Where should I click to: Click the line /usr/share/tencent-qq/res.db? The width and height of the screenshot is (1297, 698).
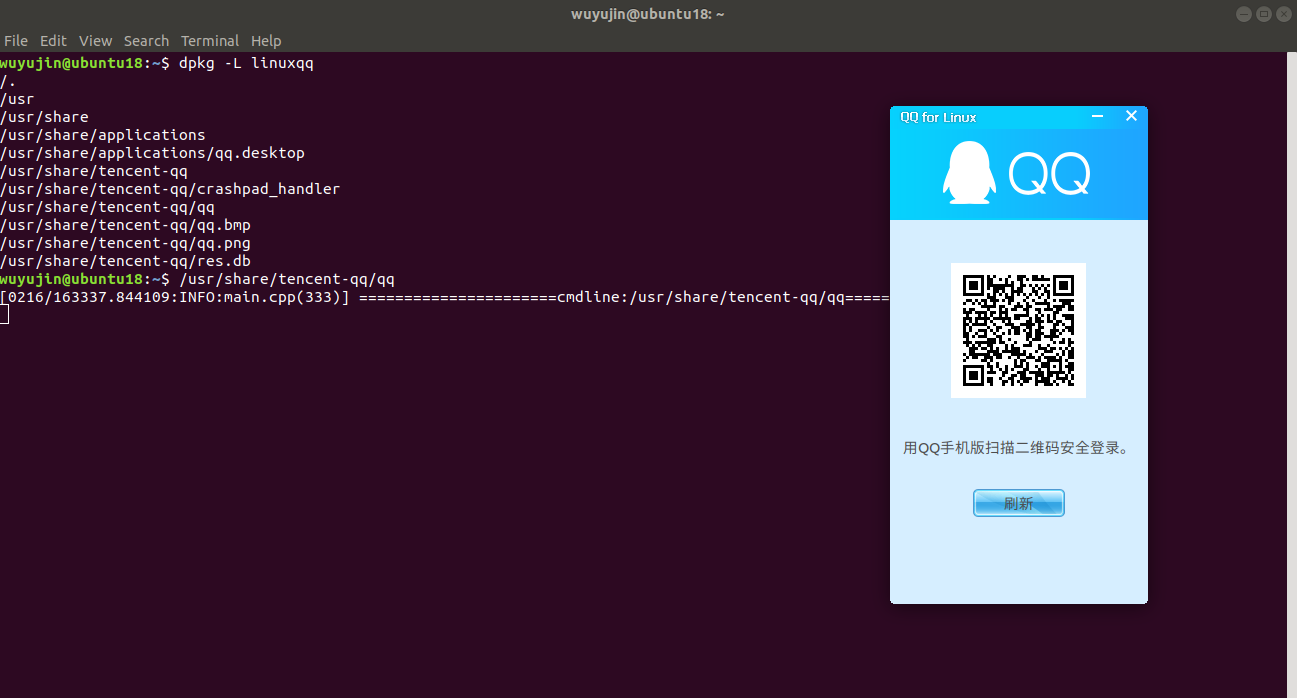[126, 261]
